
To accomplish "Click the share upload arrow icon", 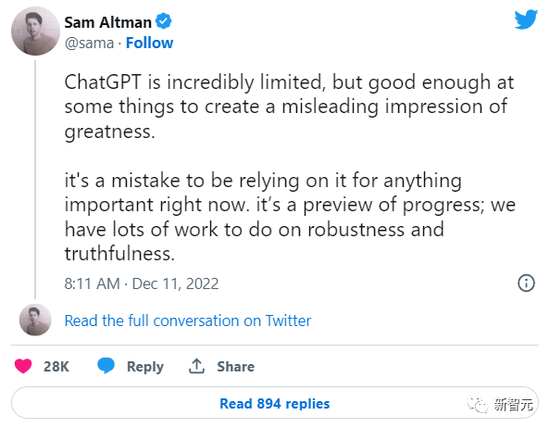I will coord(196,366).
